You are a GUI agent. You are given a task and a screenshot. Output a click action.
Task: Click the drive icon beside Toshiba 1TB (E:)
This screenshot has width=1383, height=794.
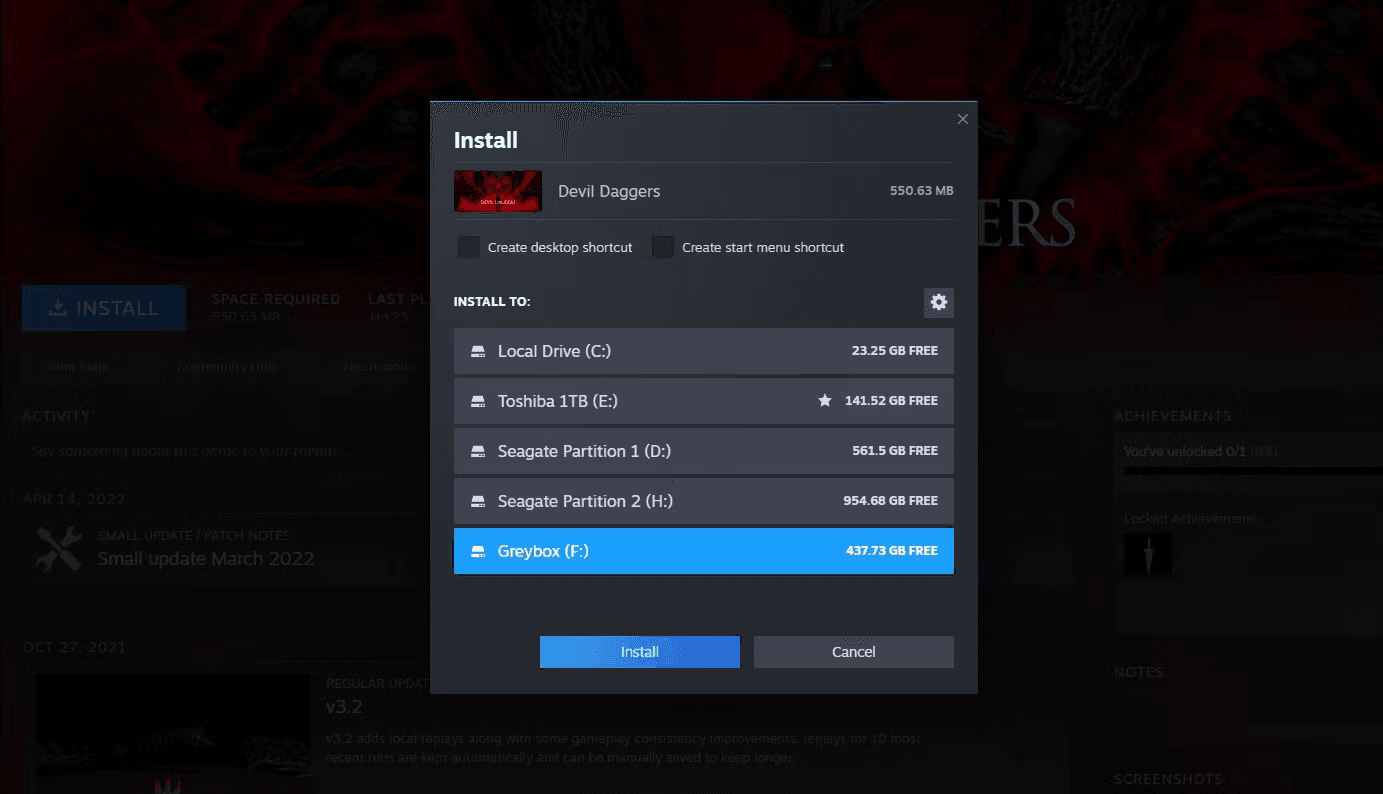478,401
